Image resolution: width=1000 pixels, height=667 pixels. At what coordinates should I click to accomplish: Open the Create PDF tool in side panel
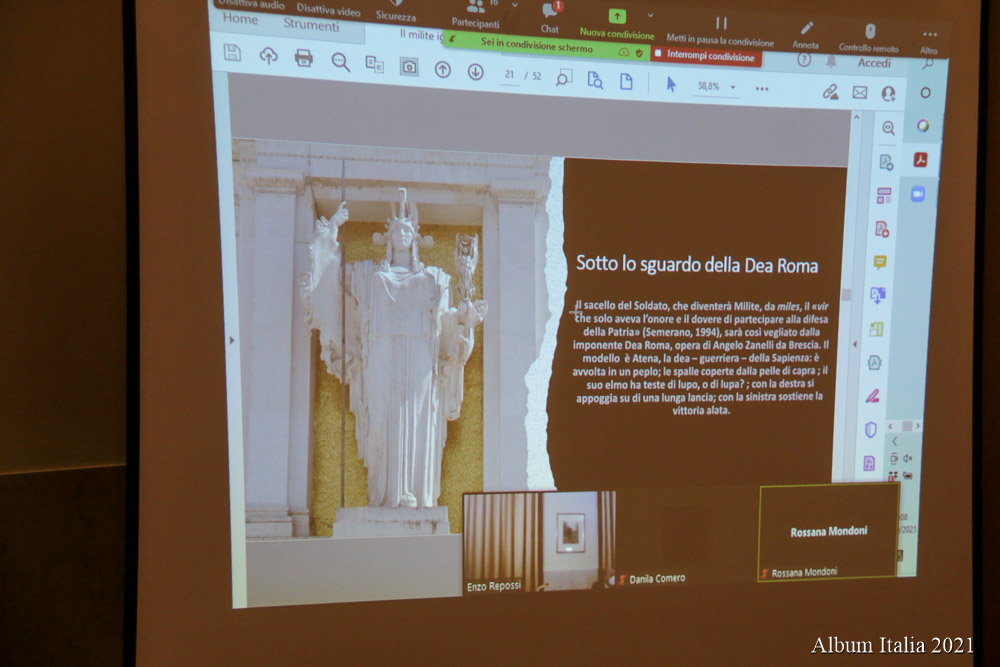[x=882, y=229]
